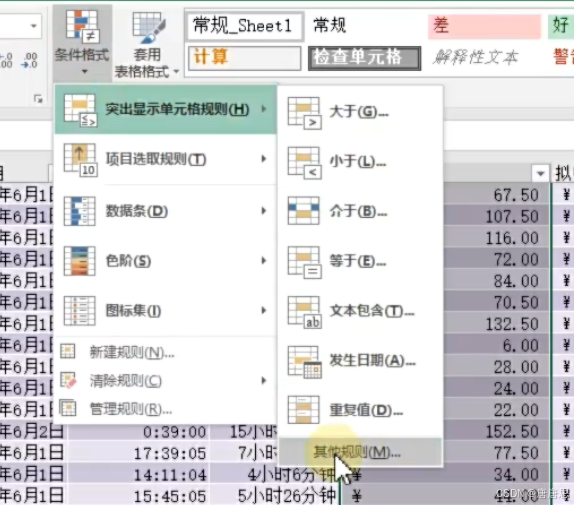Select cell with value 152.50
The width and height of the screenshot is (574, 505).
[496, 432]
